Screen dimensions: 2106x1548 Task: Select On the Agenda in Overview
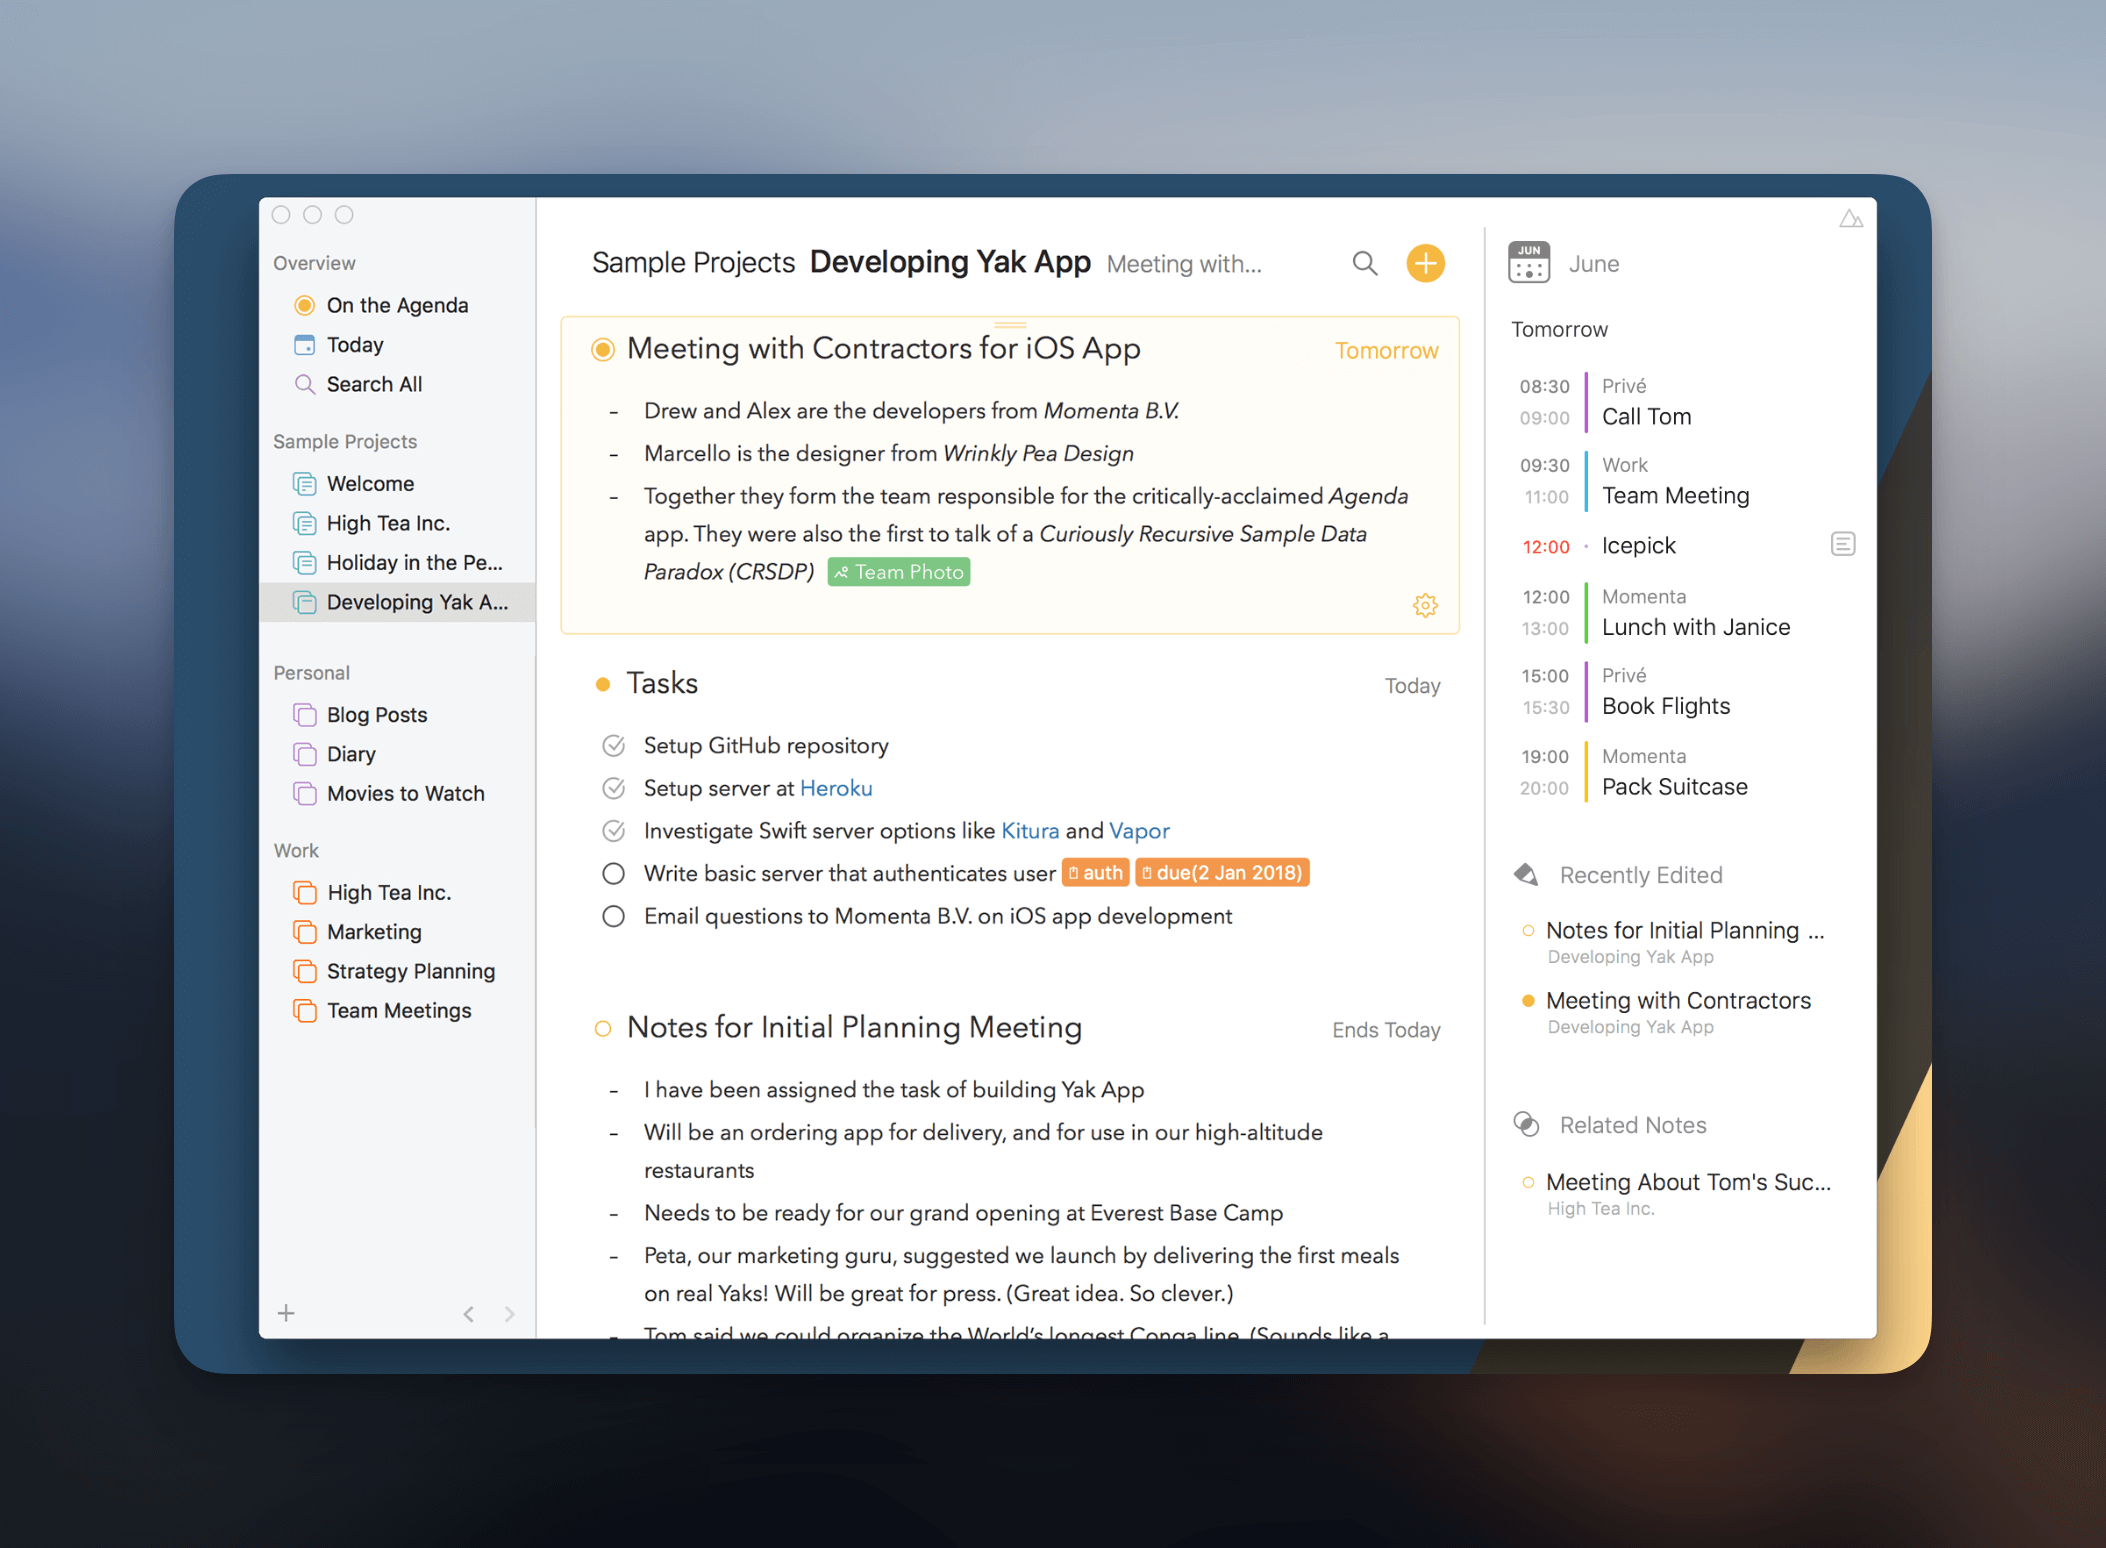coord(396,305)
